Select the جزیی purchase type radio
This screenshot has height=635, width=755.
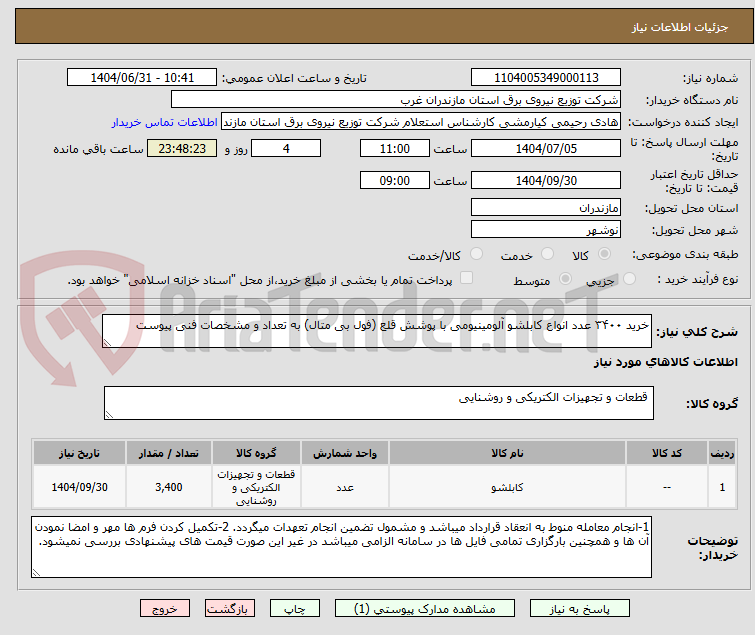click(629, 279)
